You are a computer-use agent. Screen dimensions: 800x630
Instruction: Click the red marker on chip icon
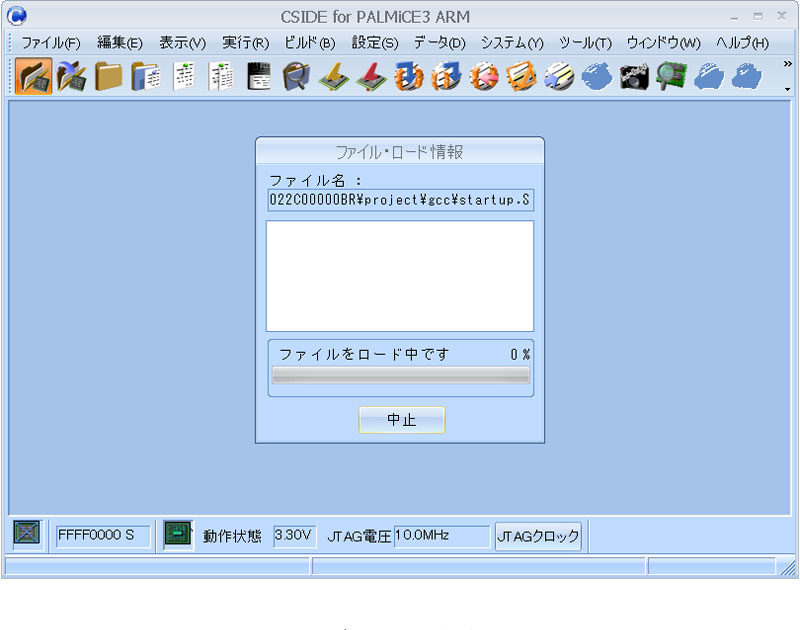(371, 76)
